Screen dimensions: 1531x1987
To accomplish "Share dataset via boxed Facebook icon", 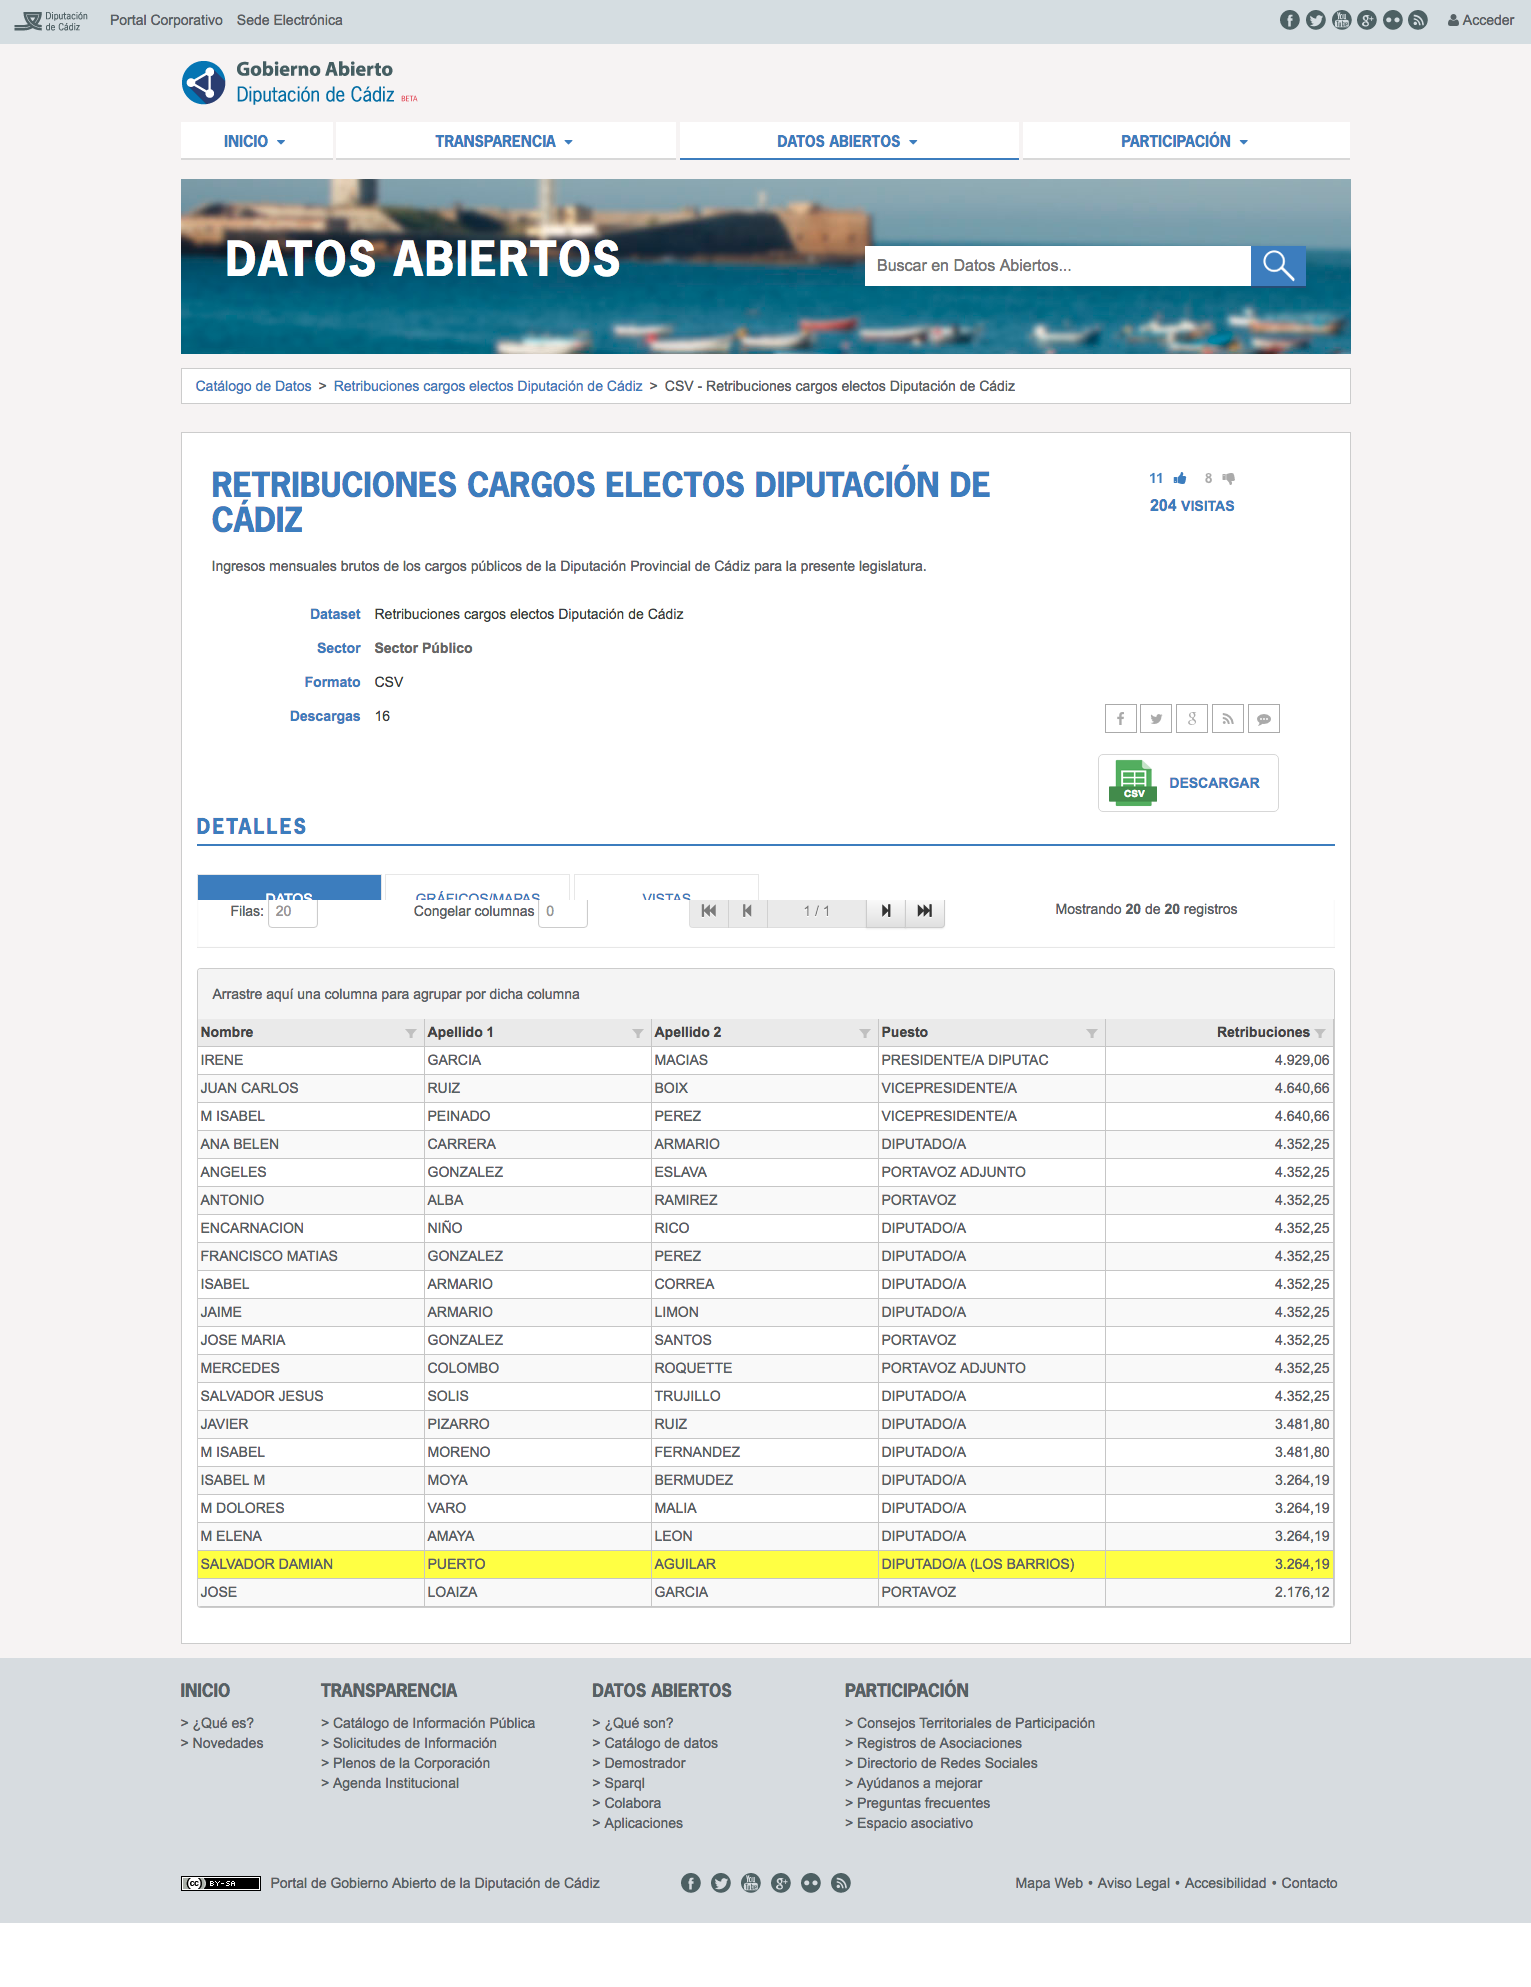I will [x=1121, y=718].
